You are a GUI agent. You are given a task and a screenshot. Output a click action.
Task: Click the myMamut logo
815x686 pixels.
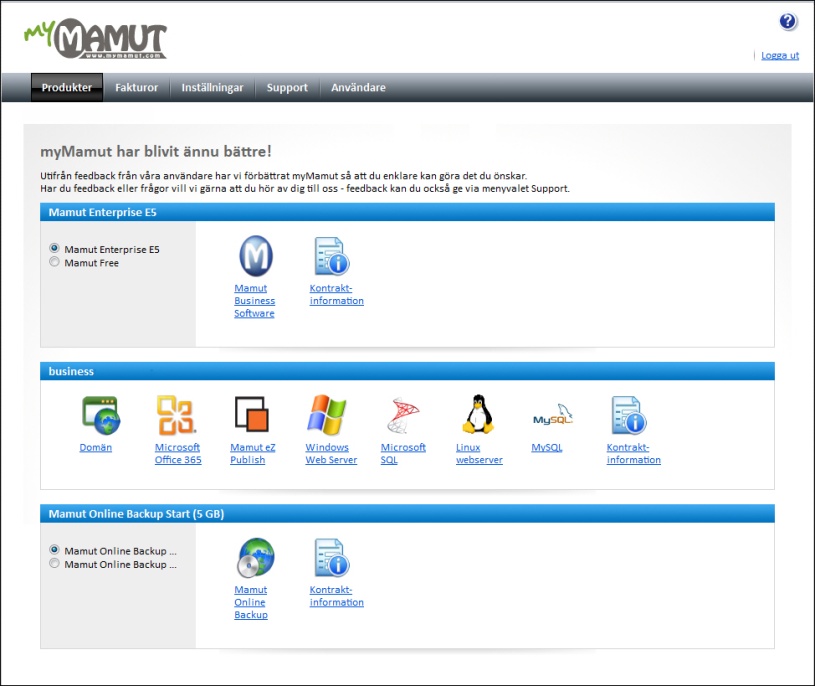coord(95,38)
